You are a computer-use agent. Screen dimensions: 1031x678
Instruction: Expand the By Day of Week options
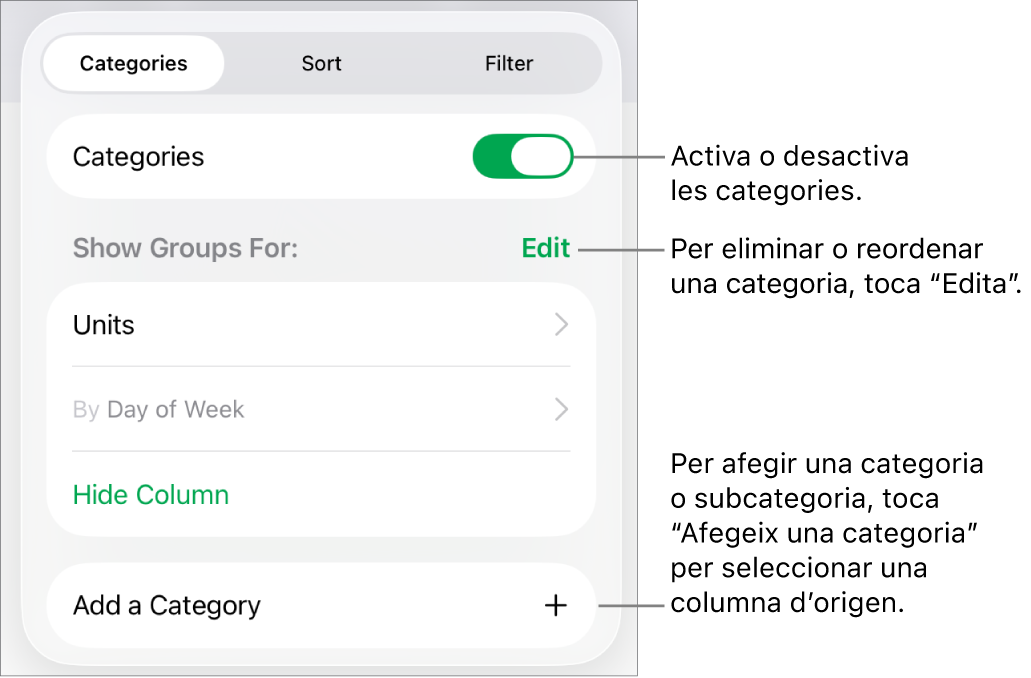320,409
